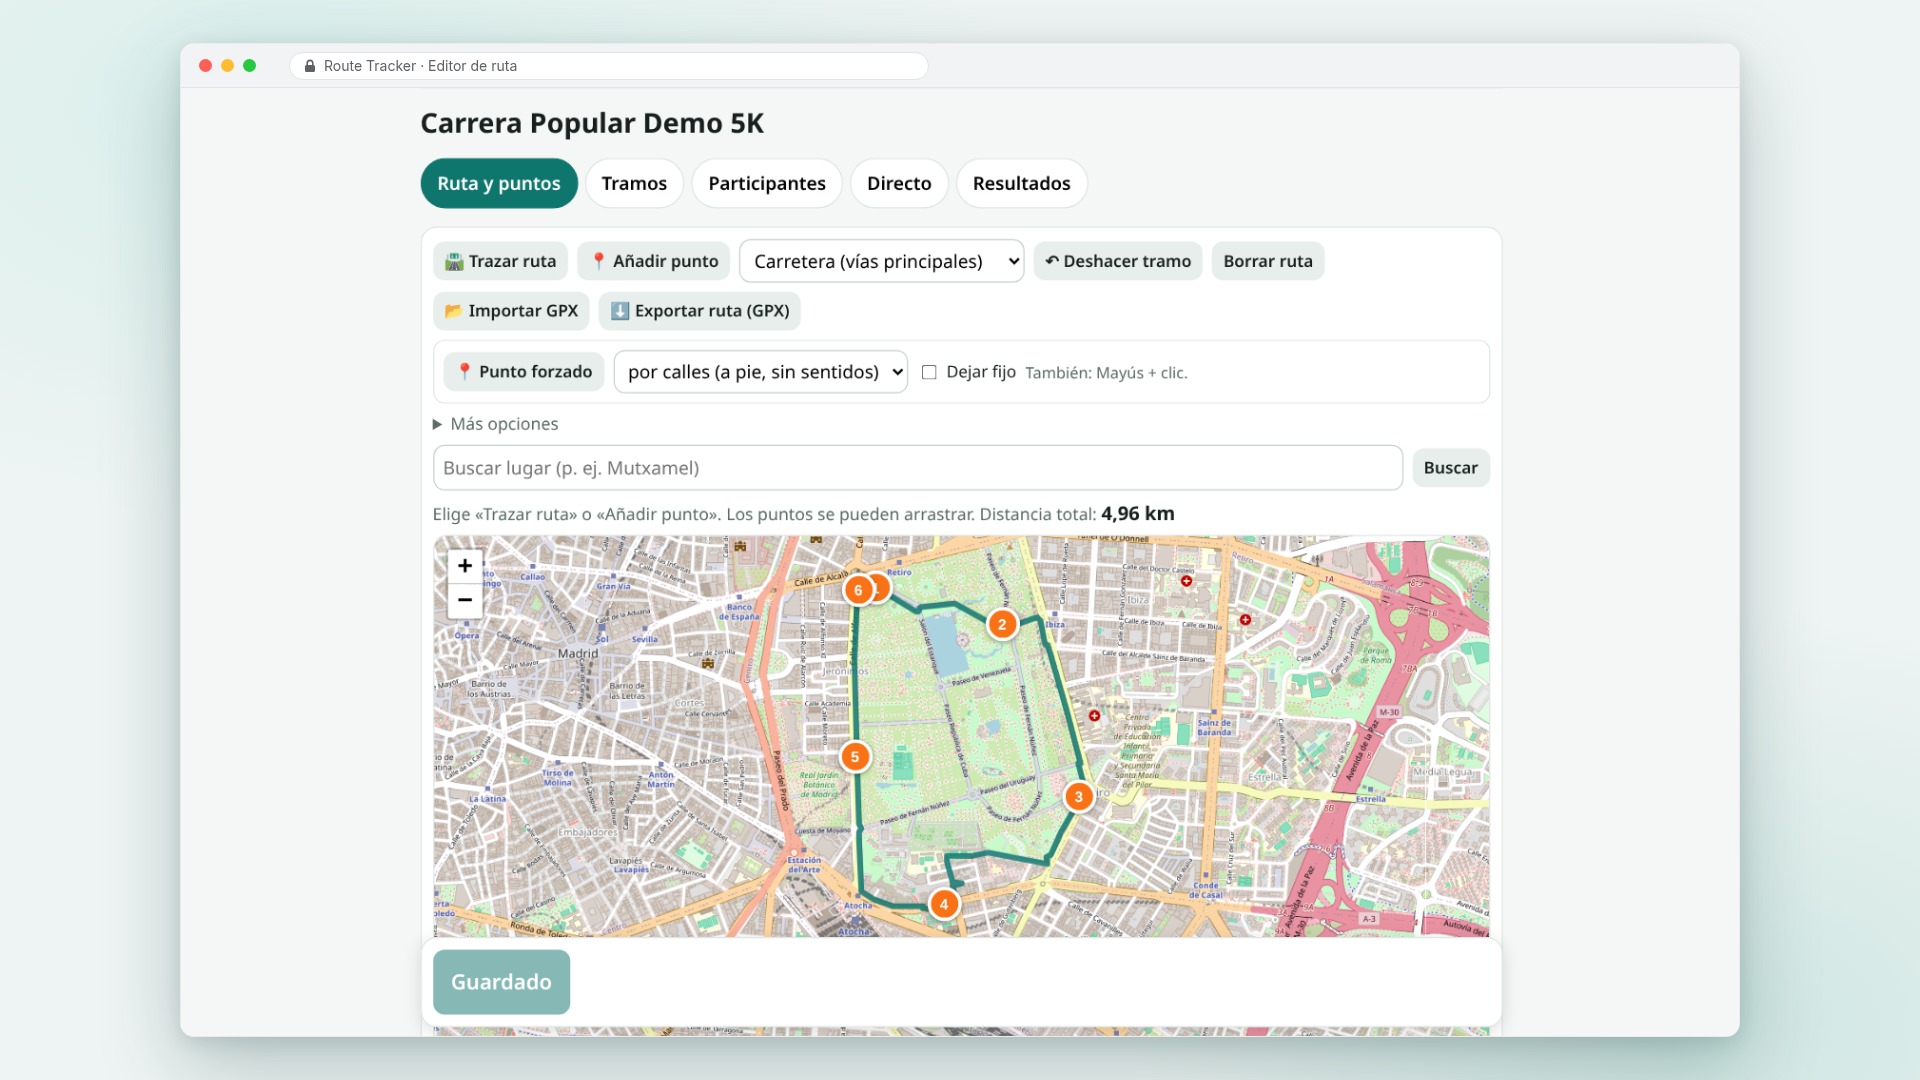Image resolution: width=1920 pixels, height=1080 pixels.
Task: Select route waypoint marker number 2
Action: pos(1002,624)
